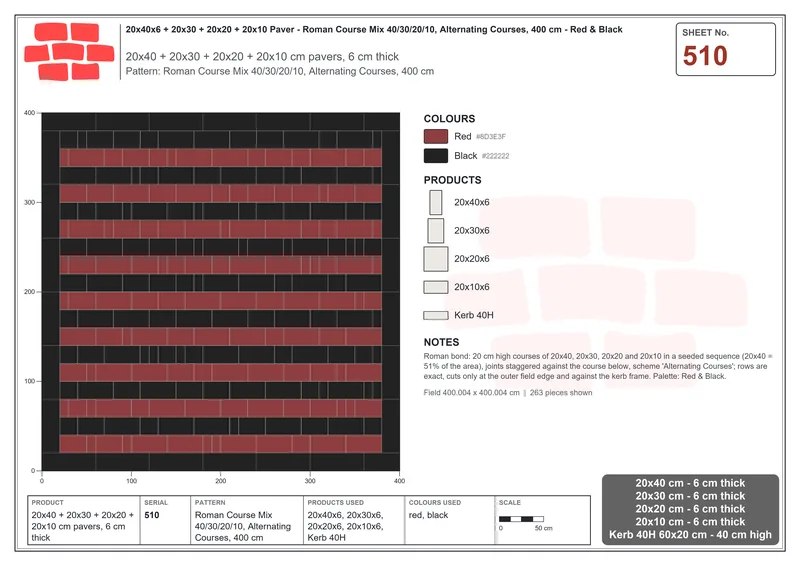Click the scale bar graphic

tap(521, 519)
